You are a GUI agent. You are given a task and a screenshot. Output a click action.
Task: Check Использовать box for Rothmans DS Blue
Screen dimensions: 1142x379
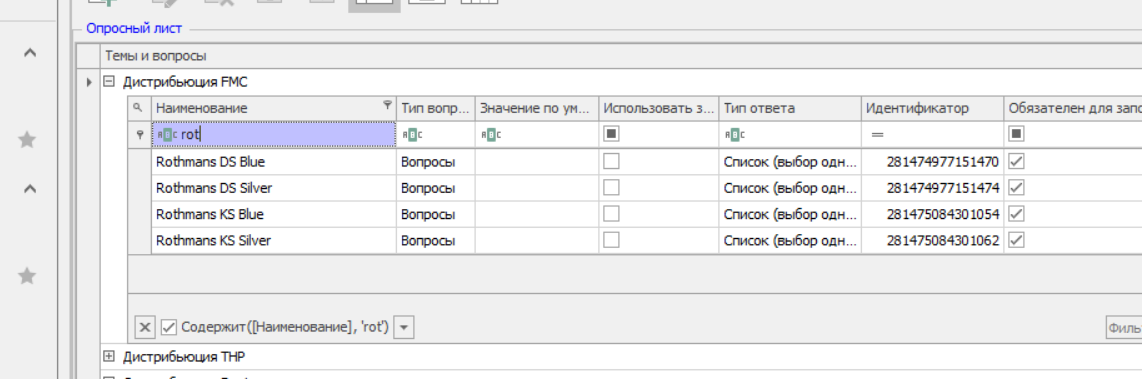point(611,161)
